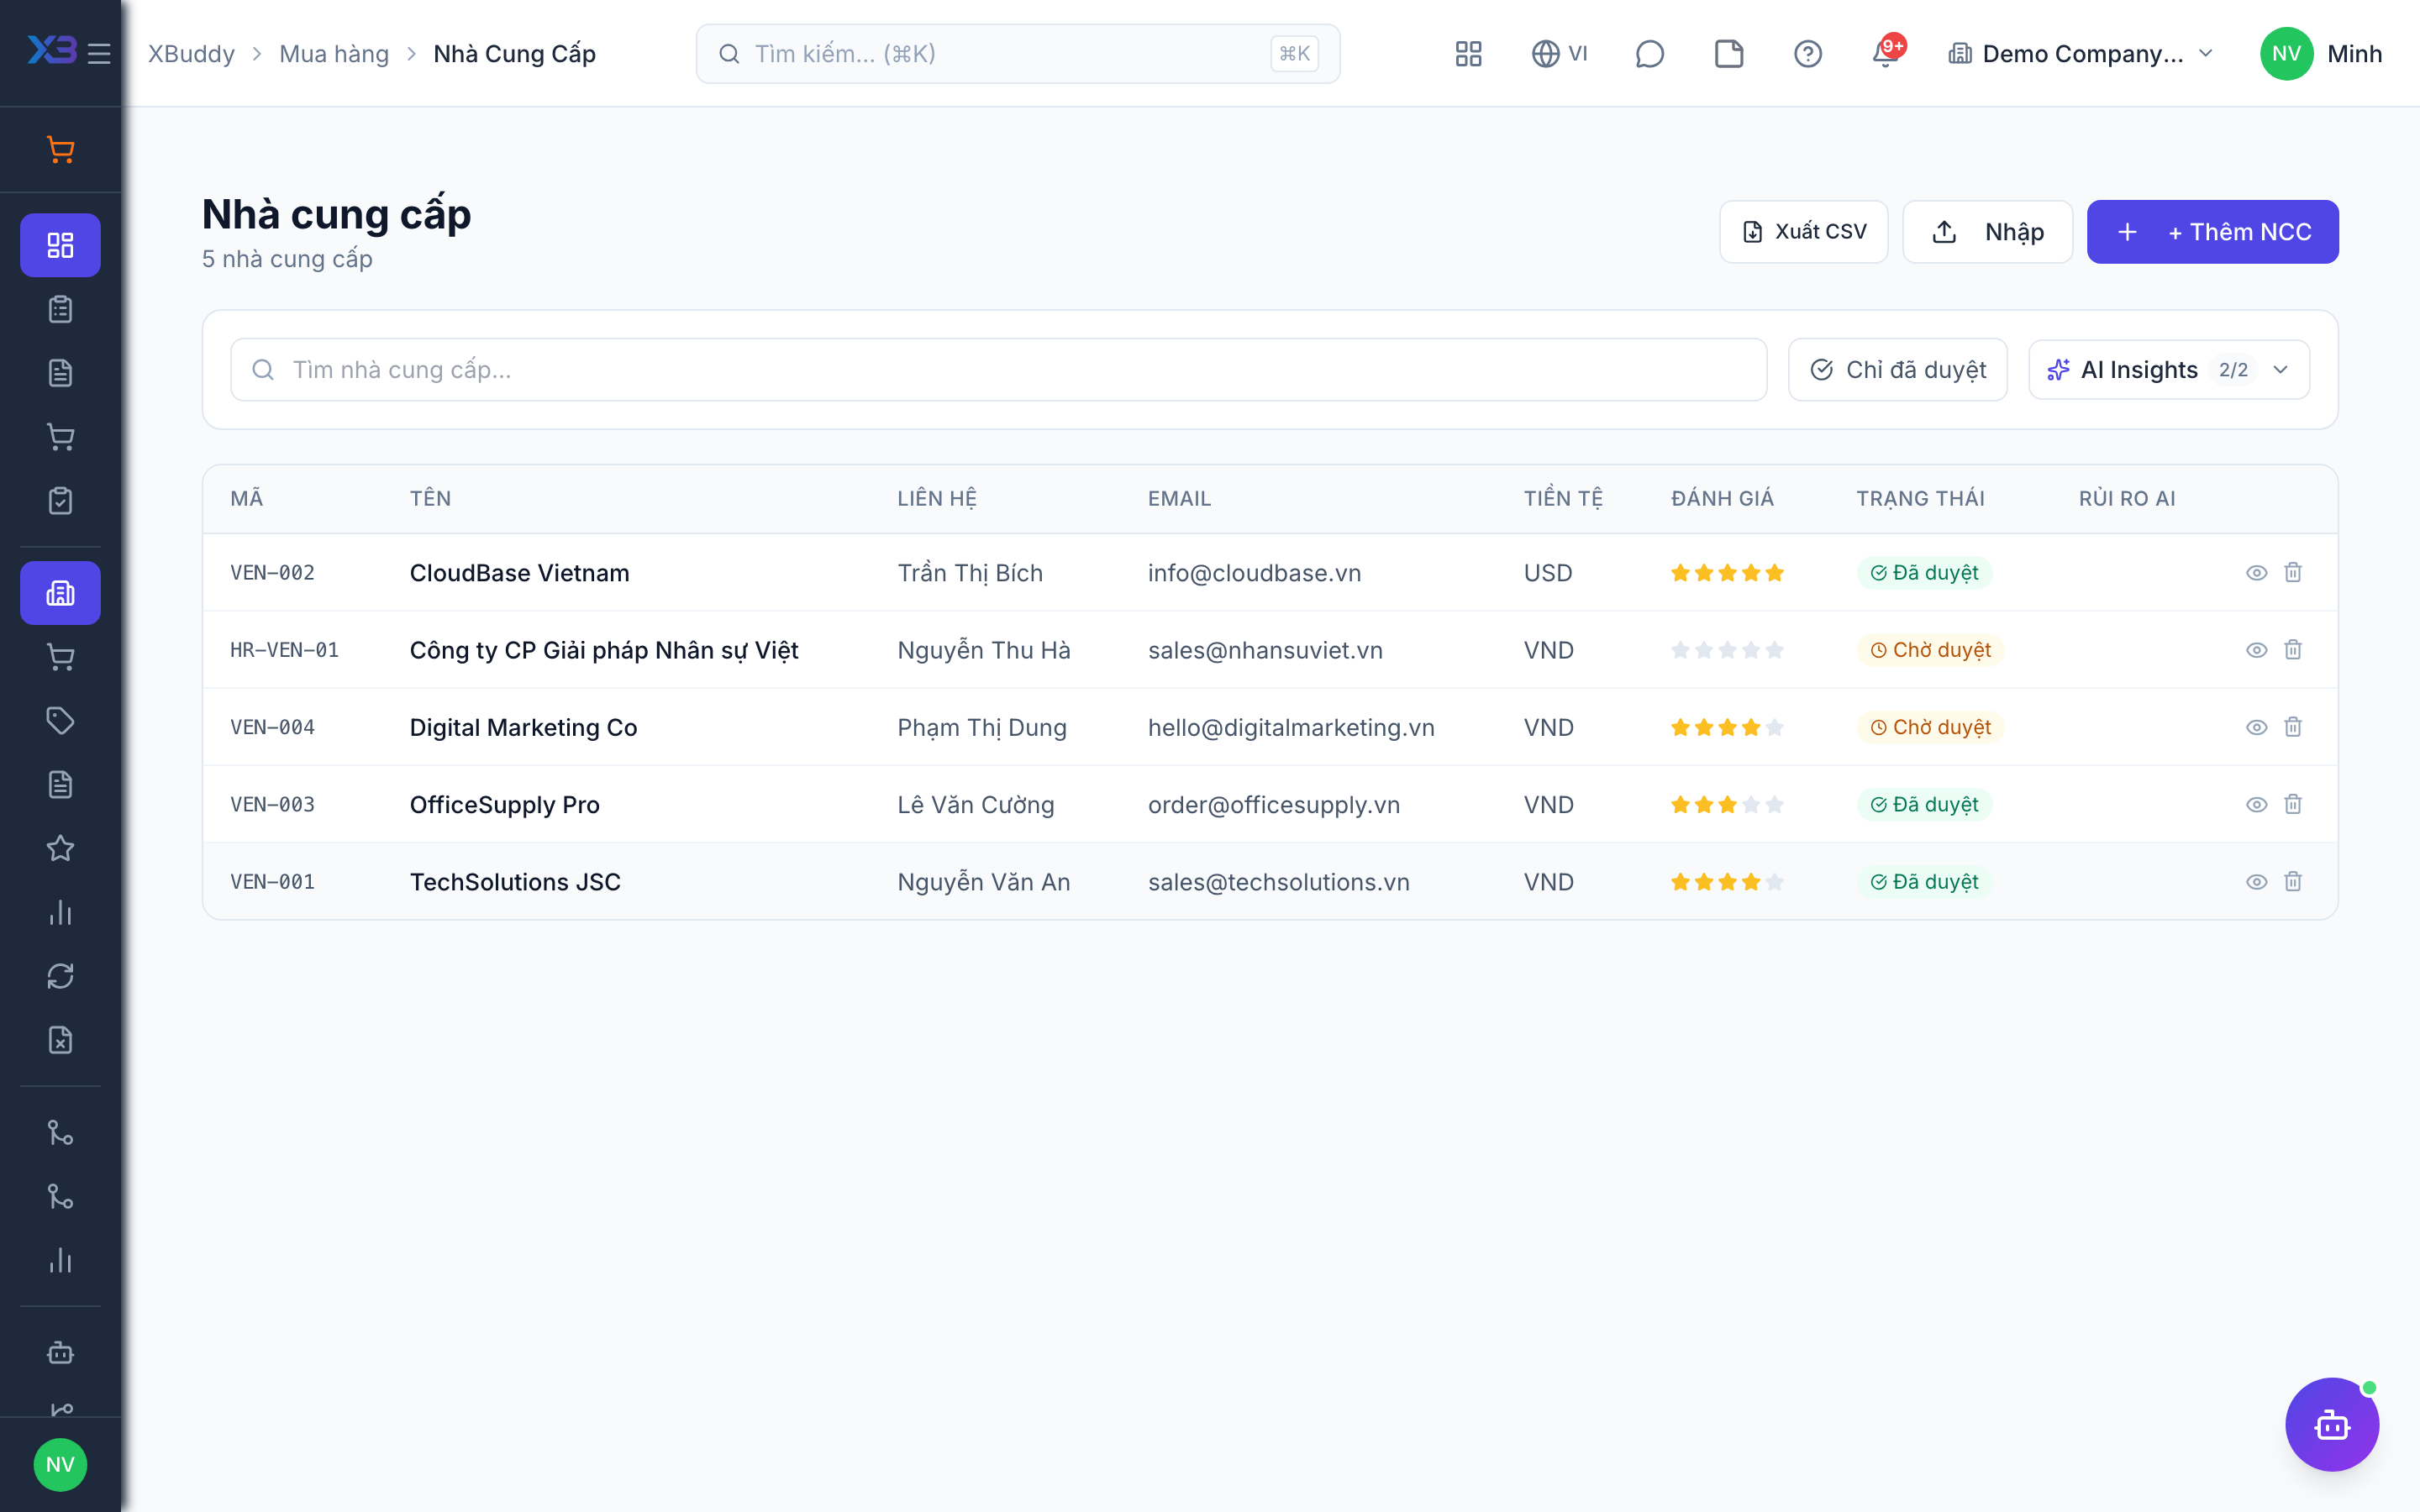View details of CloudBase Vietnam via eye icon
The width and height of the screenshot is (2420, 1512).
click(2256, 572)
